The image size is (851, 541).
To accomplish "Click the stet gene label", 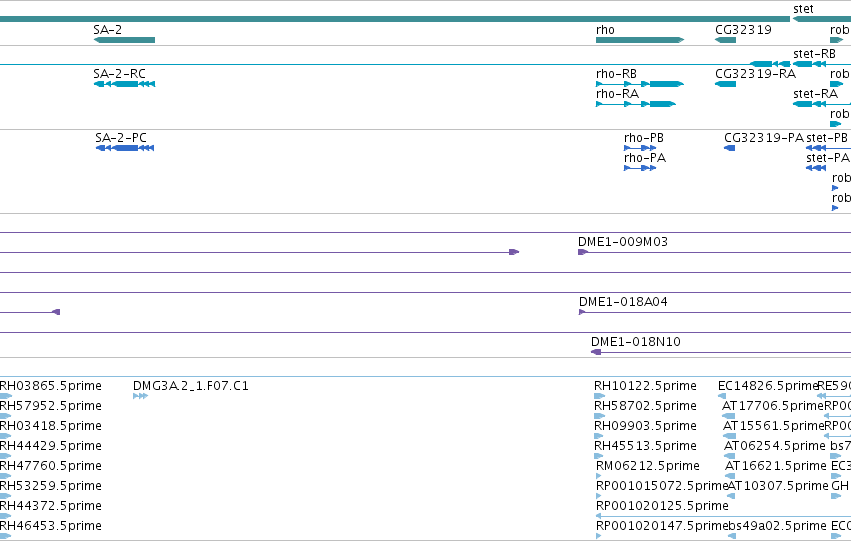I will pyautogui.click(x=803, y=9).
